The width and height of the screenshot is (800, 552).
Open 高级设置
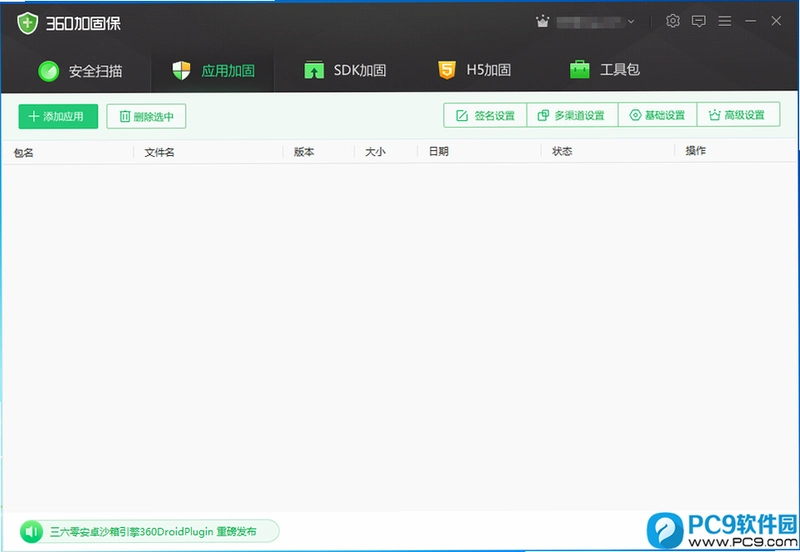[x=738, y=115]
